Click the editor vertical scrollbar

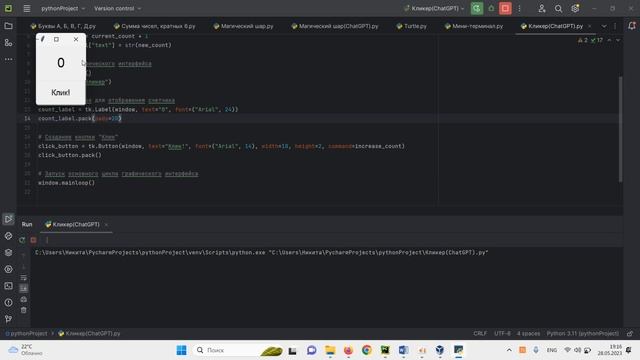620,129
